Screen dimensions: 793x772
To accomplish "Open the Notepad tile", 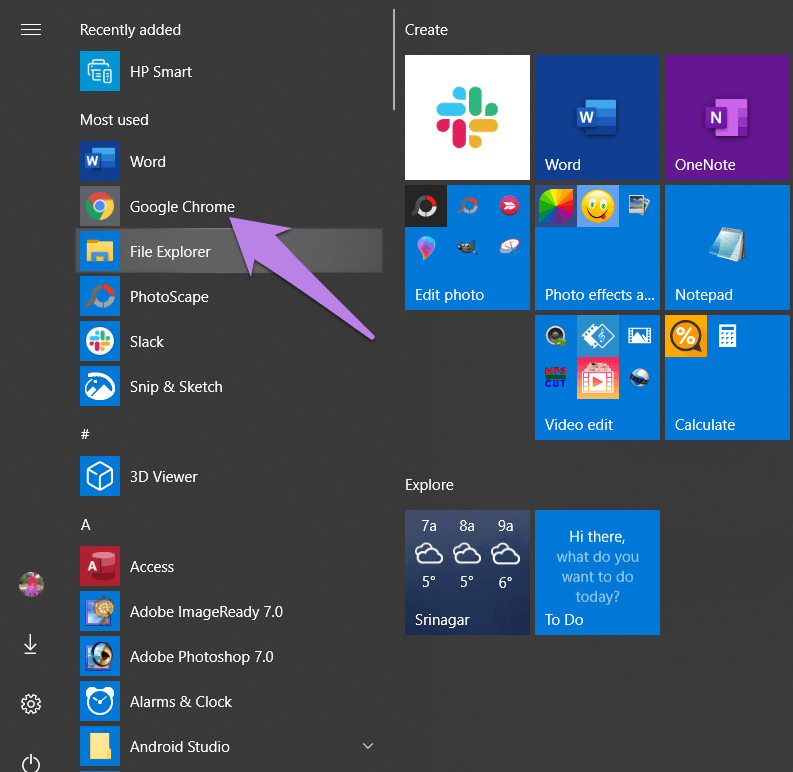I will [x=727, y=247].
